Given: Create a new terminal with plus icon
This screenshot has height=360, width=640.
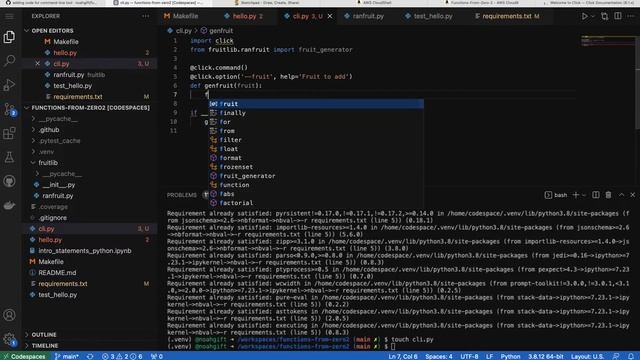Looking at the screenshot, I should click(x=576, y=195).
